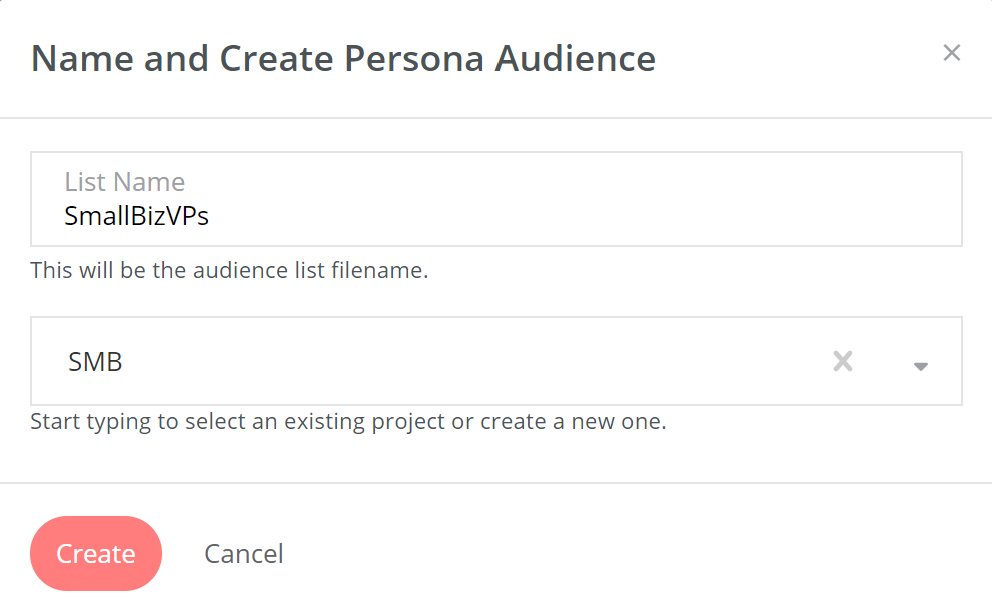Cancel creating the persona audience
The width and height of the screenshot is (992, 614).
point(244,554)
